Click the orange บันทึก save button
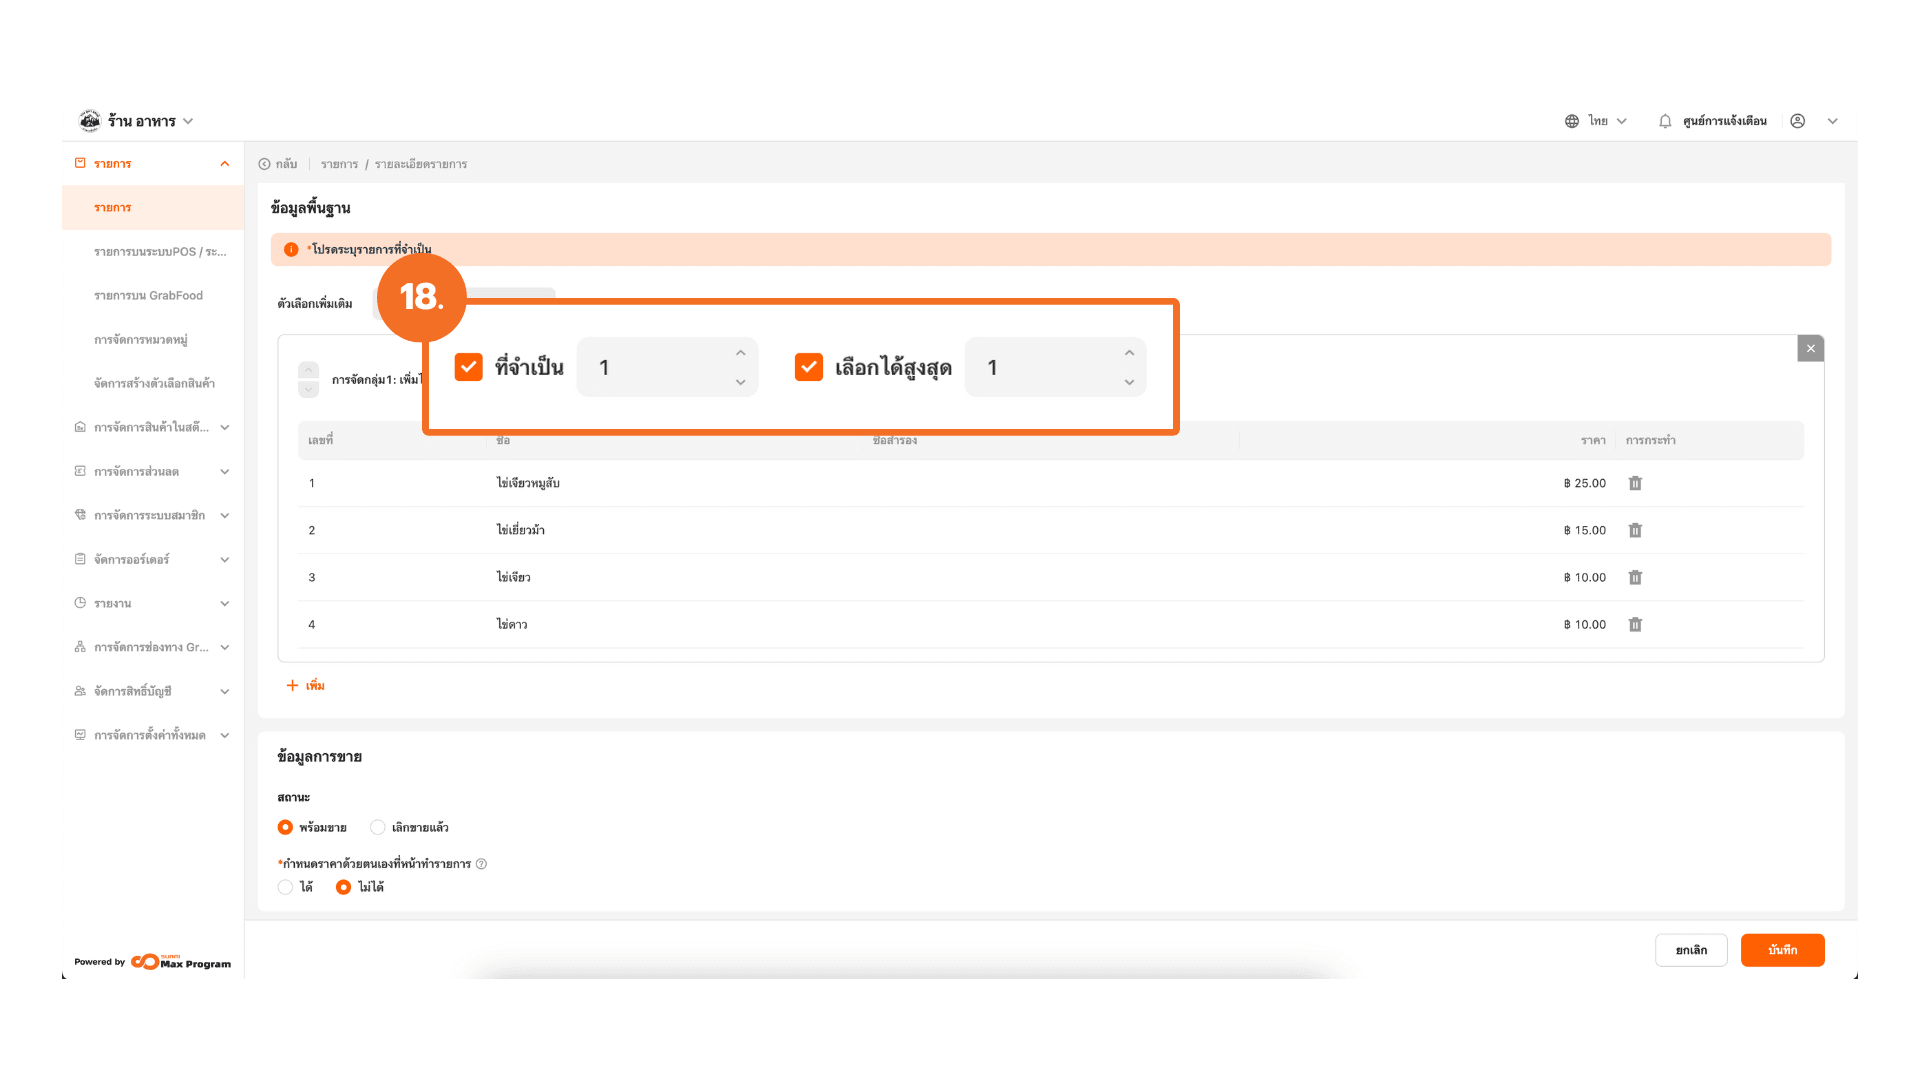Screen dimensions: 1920x1080 (x=1782, y=950)
